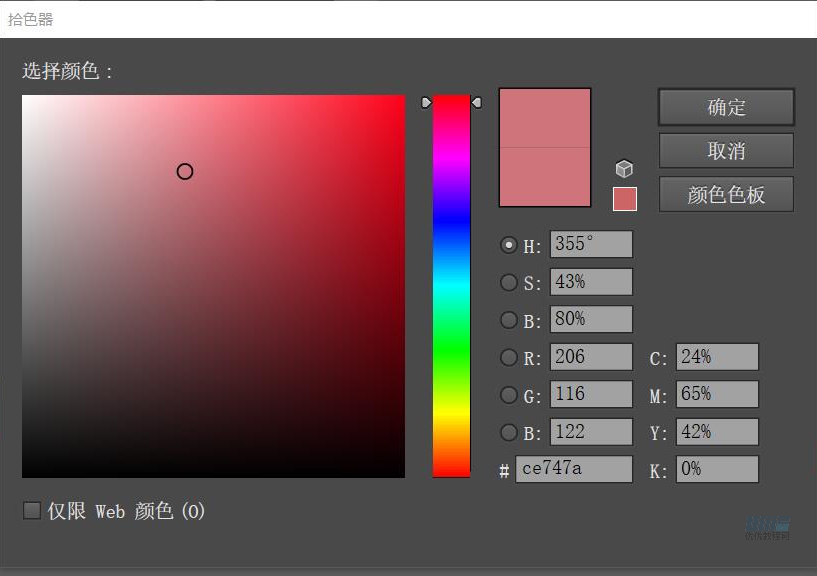Select the S saturation radio button
The height and width of the screenshot is (576, 817).
(509, 283)
